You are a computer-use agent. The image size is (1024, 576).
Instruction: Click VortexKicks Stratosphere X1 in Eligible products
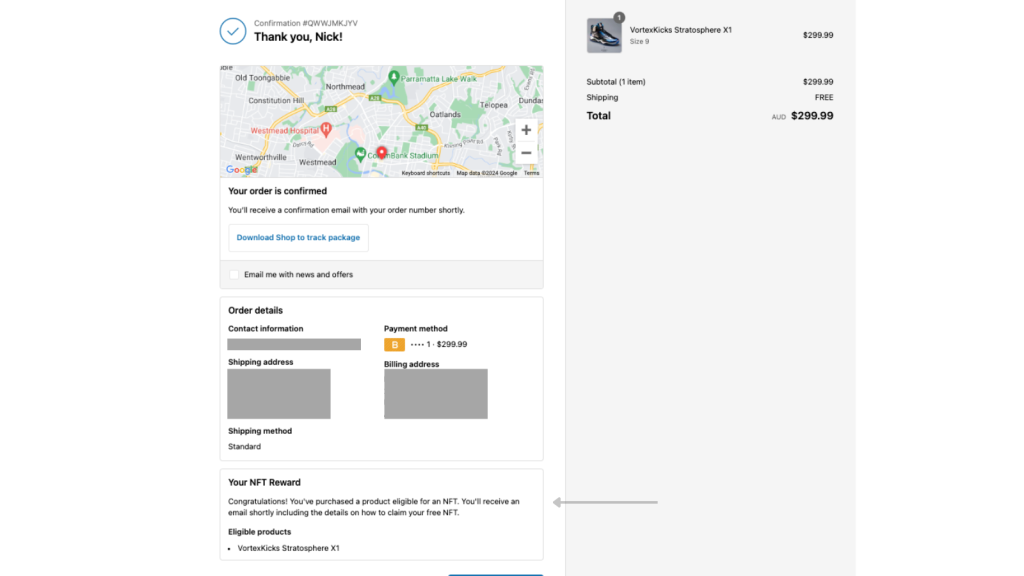coord(289,548)
